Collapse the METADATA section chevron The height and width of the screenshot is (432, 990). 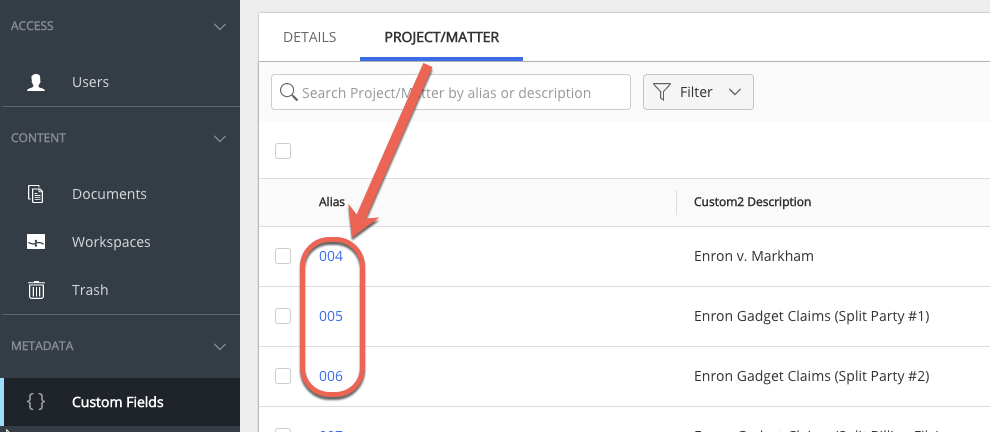[x=221, y=346]
